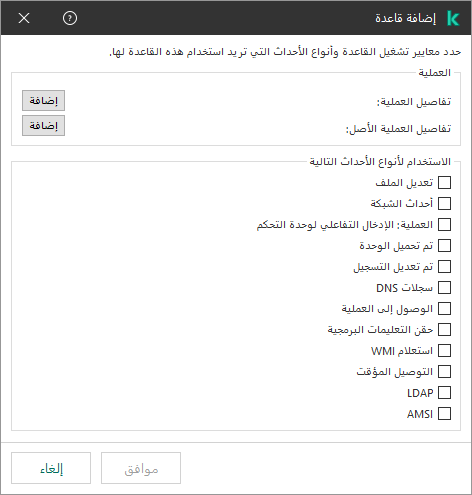Click the AMSI label text
Image resolution: width=472 pixels, height=495 pixels.
420,414
